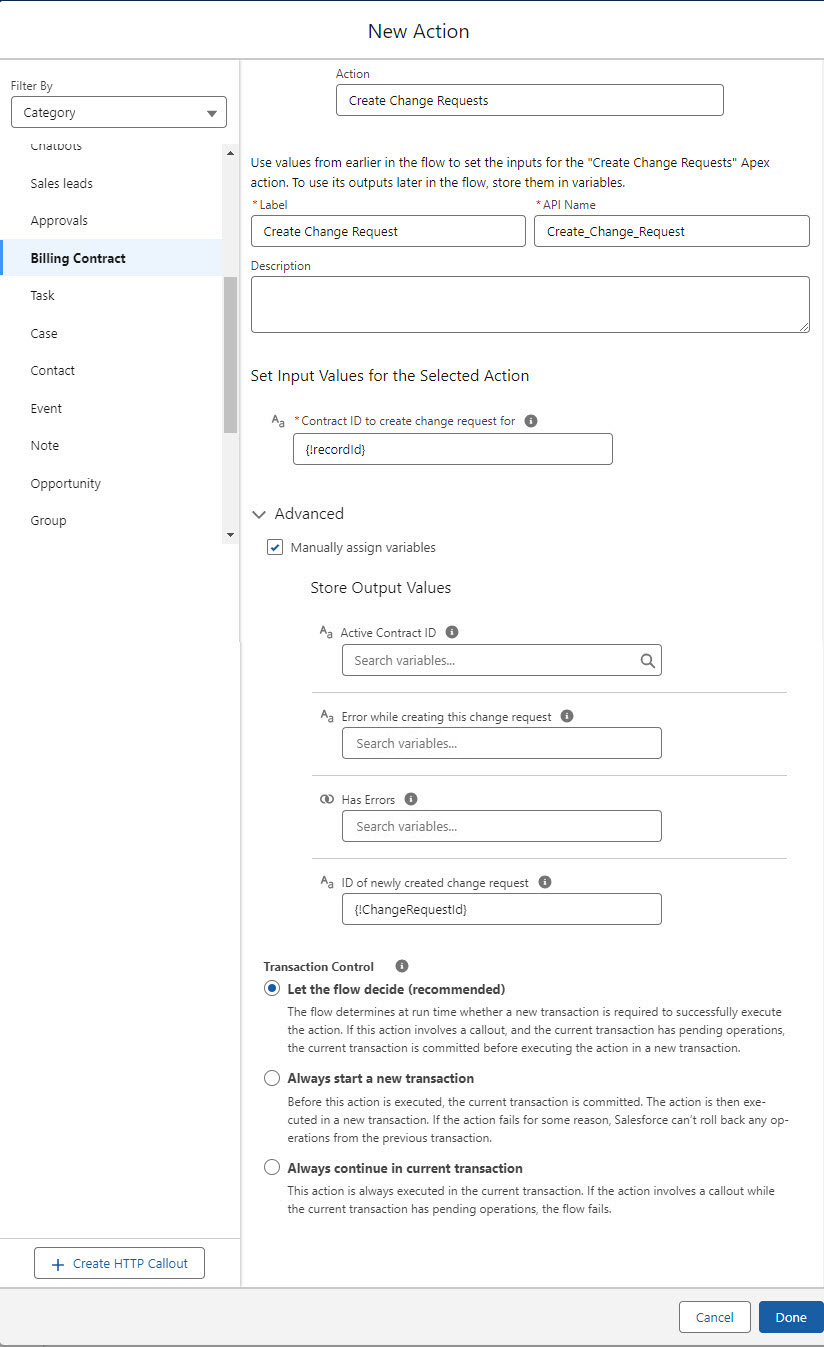
Task: Select Approvals category in sidebar
Action: pyautogui.click(x=59, y=221)
